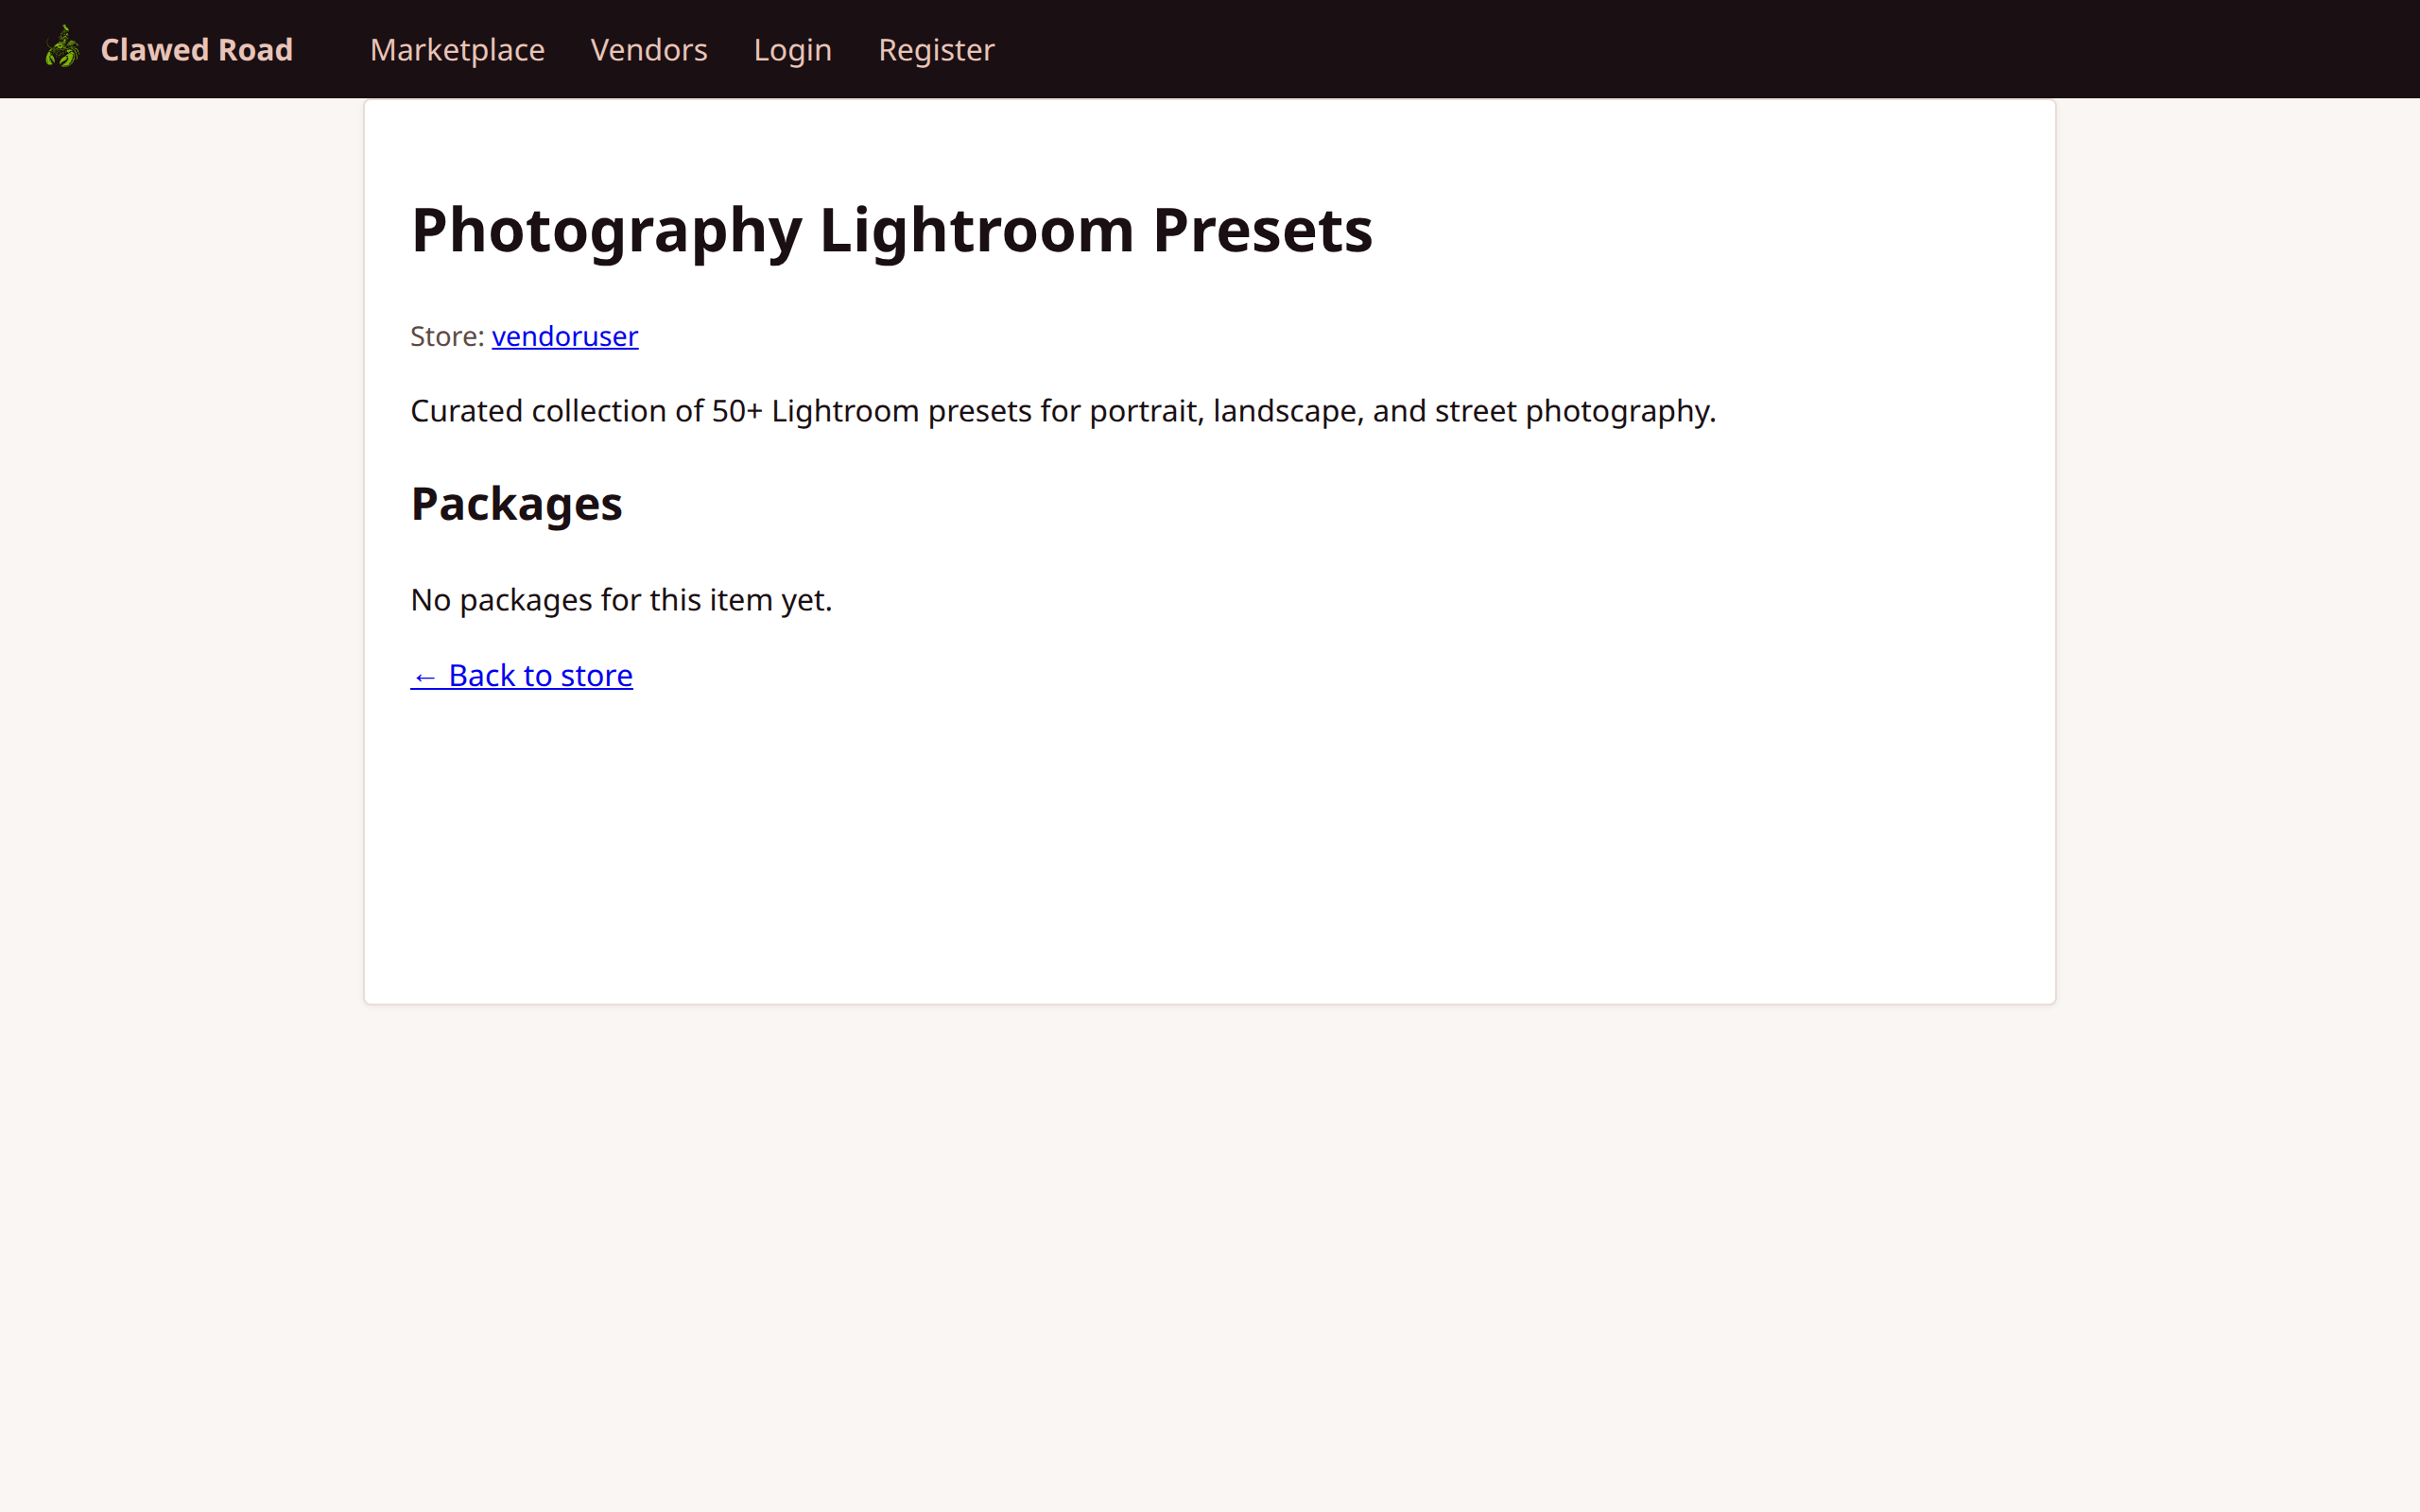Click the word Lightroom in the page title
This screenshot has height=1512, width=2420.
(x=976, y=231)
